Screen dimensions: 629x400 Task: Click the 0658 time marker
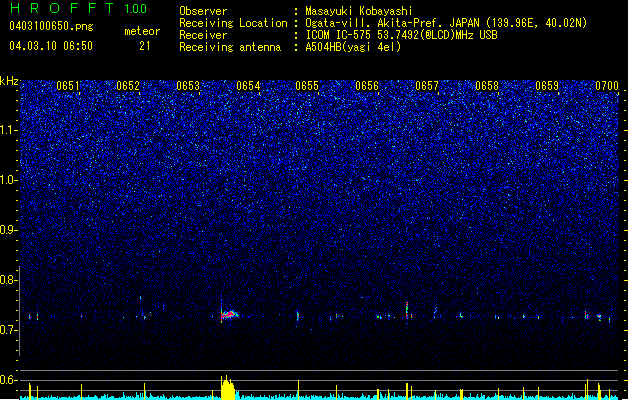pyautogui.click(x=487, y=86)
